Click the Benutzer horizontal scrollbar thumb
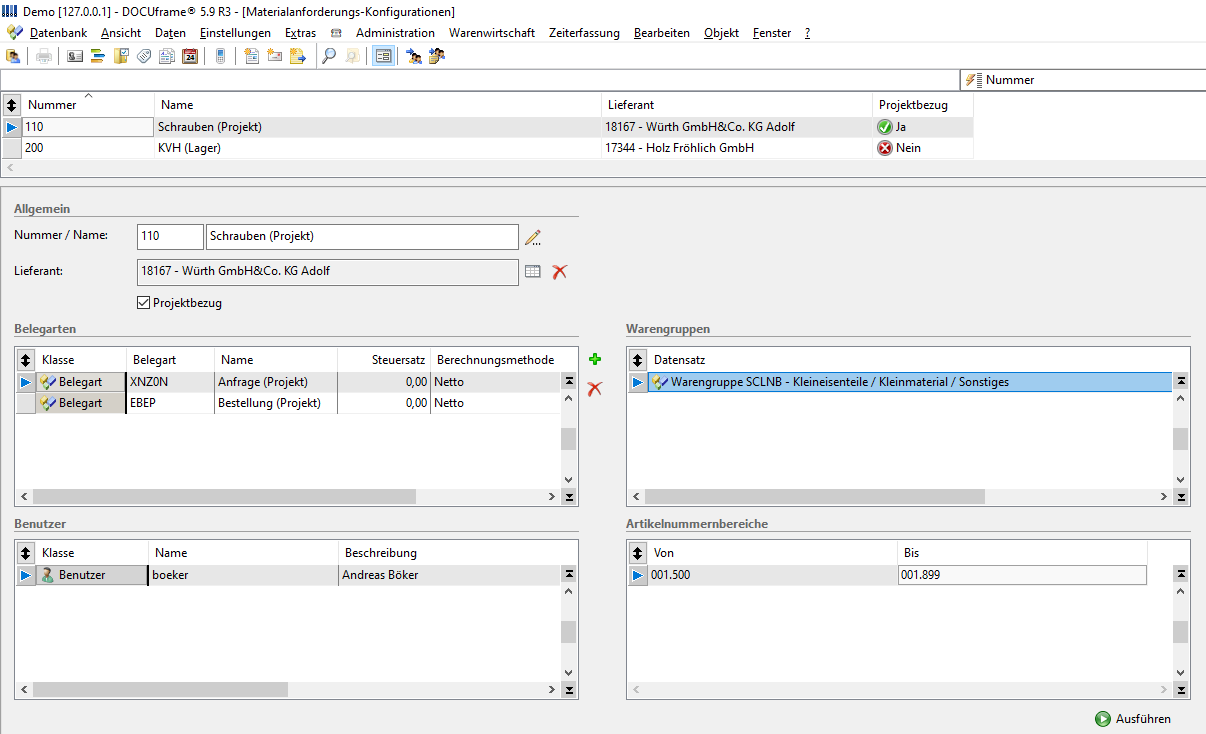Screen dimensions: 1206x734 [x=160, y=690]
